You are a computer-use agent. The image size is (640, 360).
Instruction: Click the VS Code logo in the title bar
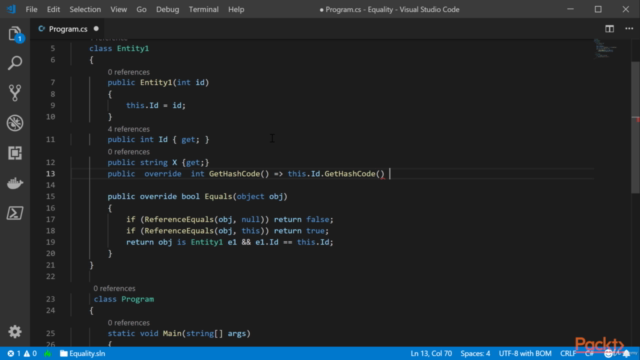11,9
